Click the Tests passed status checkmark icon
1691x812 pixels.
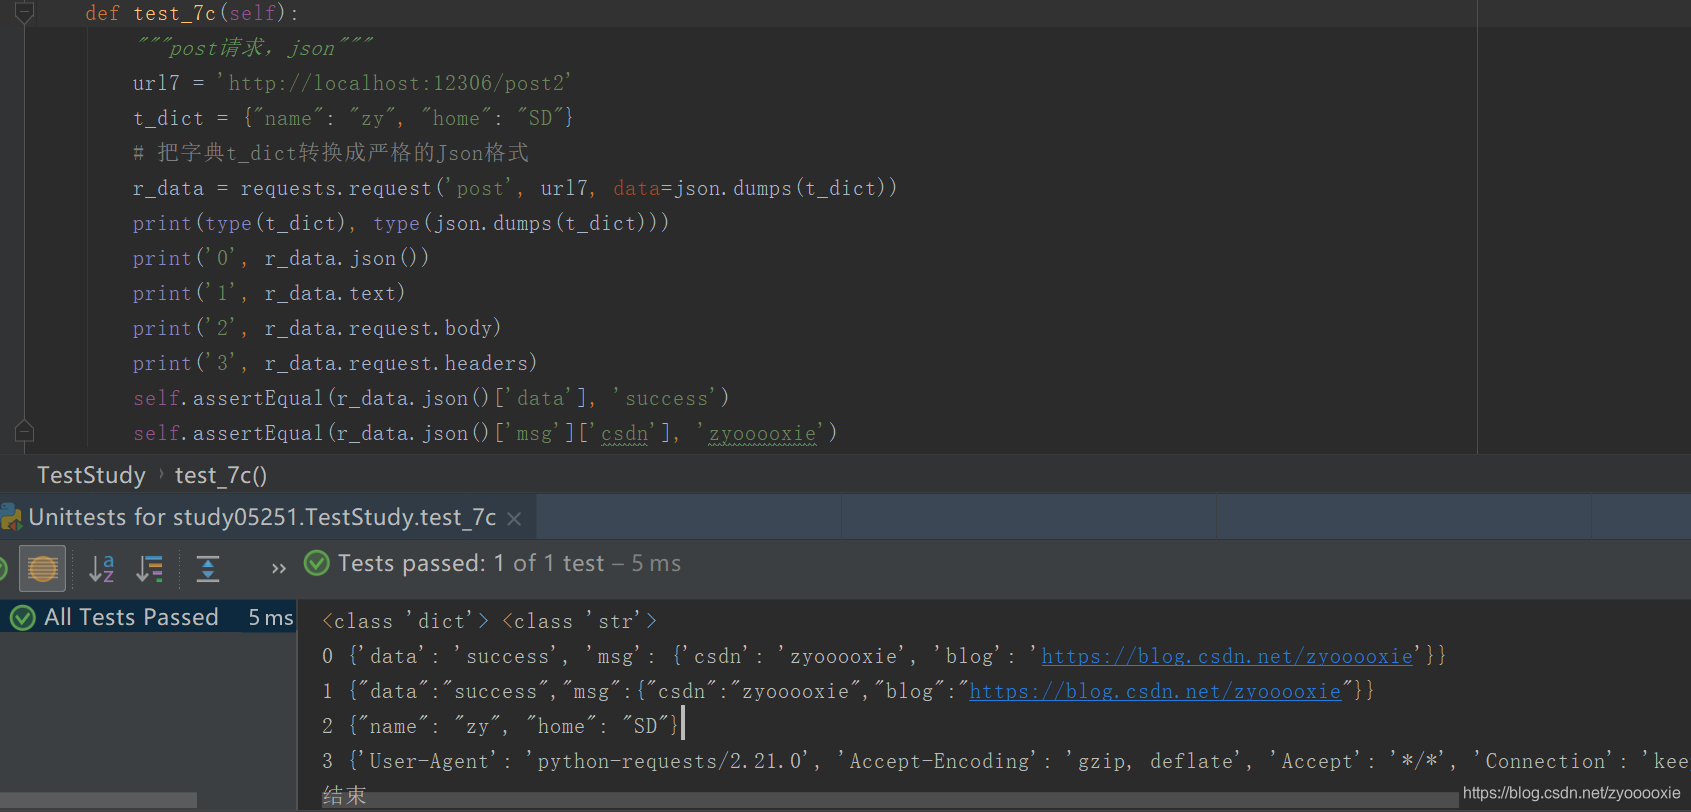coord(316,563)
